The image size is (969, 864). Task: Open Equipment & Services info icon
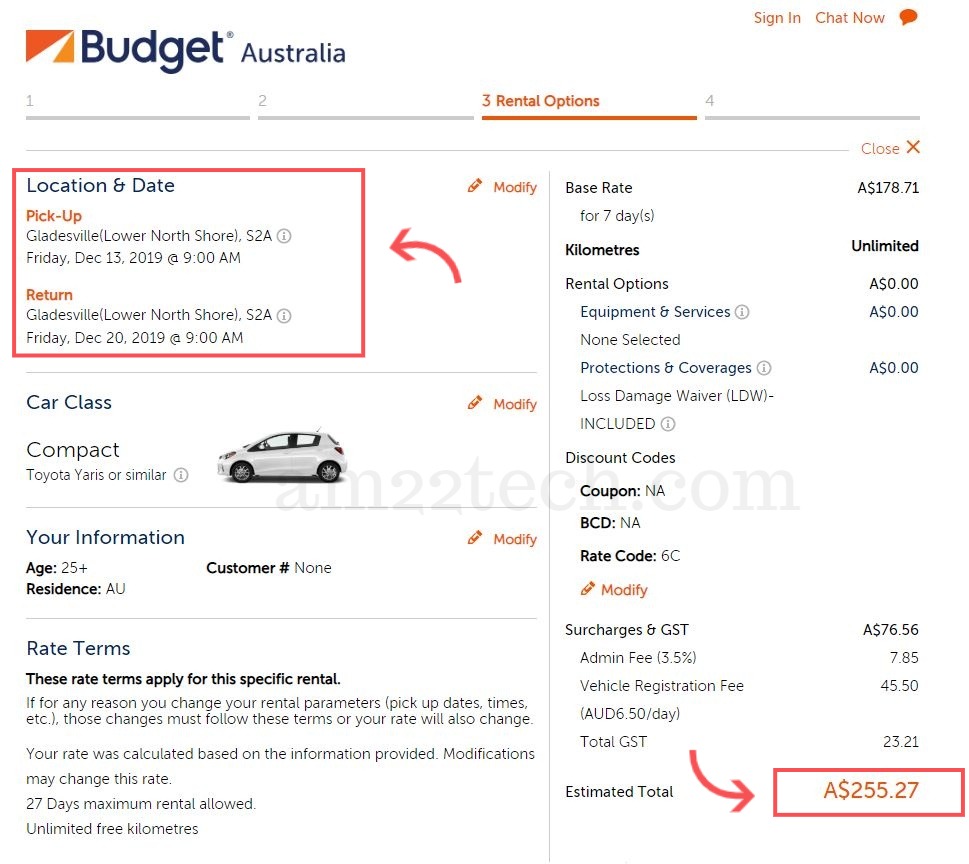point(742,312)
